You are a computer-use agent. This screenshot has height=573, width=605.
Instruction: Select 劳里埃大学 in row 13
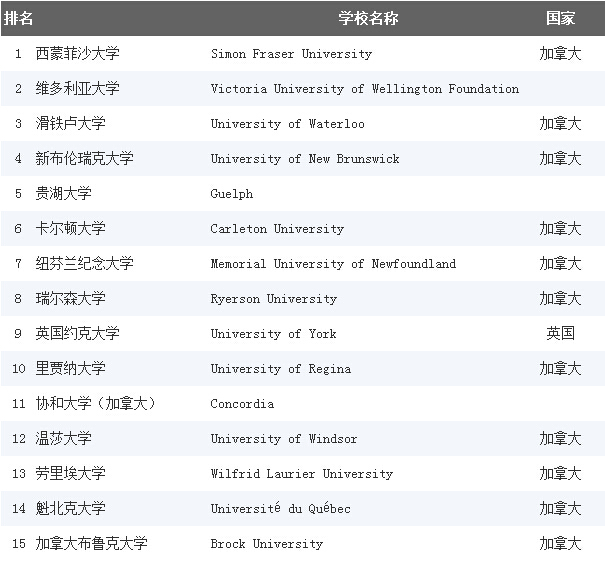[71, 473]
